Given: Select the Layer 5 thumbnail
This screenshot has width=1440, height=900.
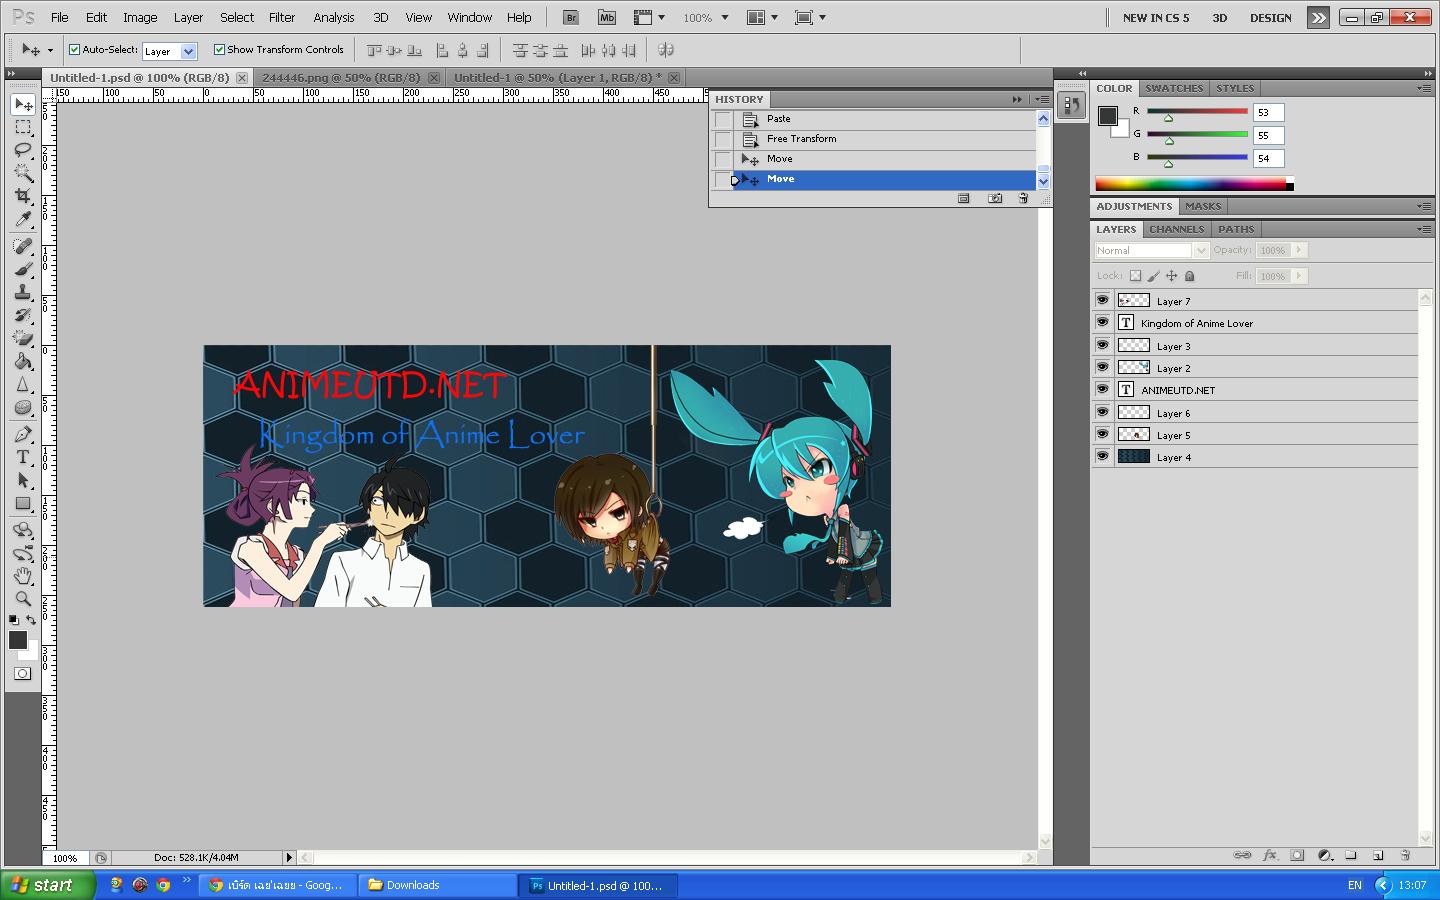Looking at the screenshot, I should pyautogui.click(x=1133, y=434).
